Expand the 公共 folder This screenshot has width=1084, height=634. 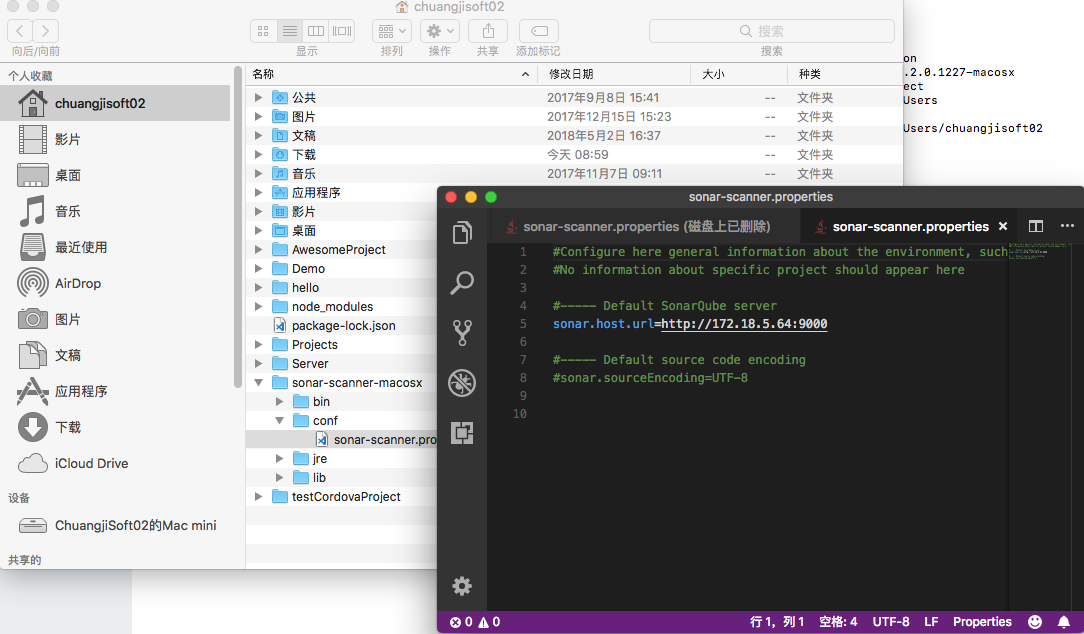pyautogui.click(x=259, y=97)
